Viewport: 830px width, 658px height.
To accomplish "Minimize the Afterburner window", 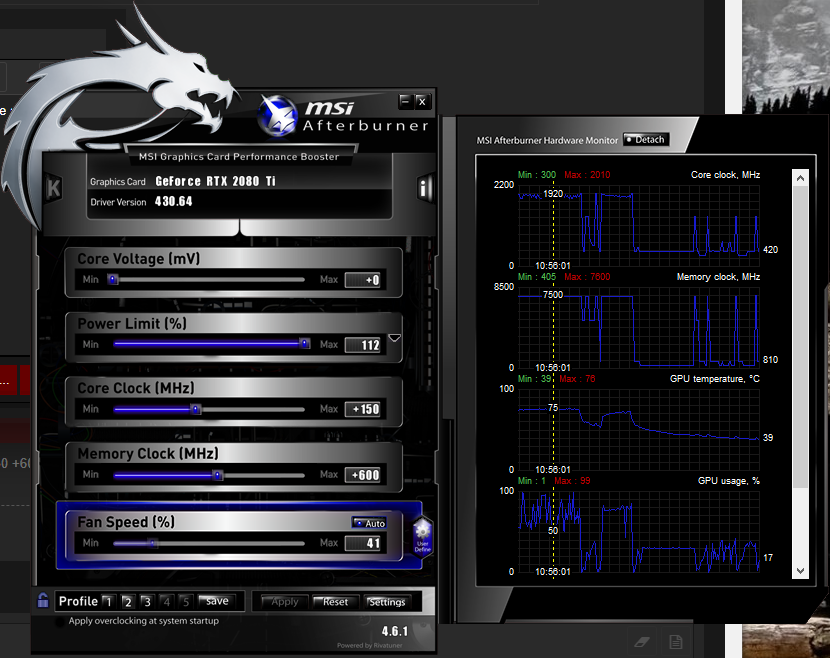I will pyautogui.click(x=405, y=101).
